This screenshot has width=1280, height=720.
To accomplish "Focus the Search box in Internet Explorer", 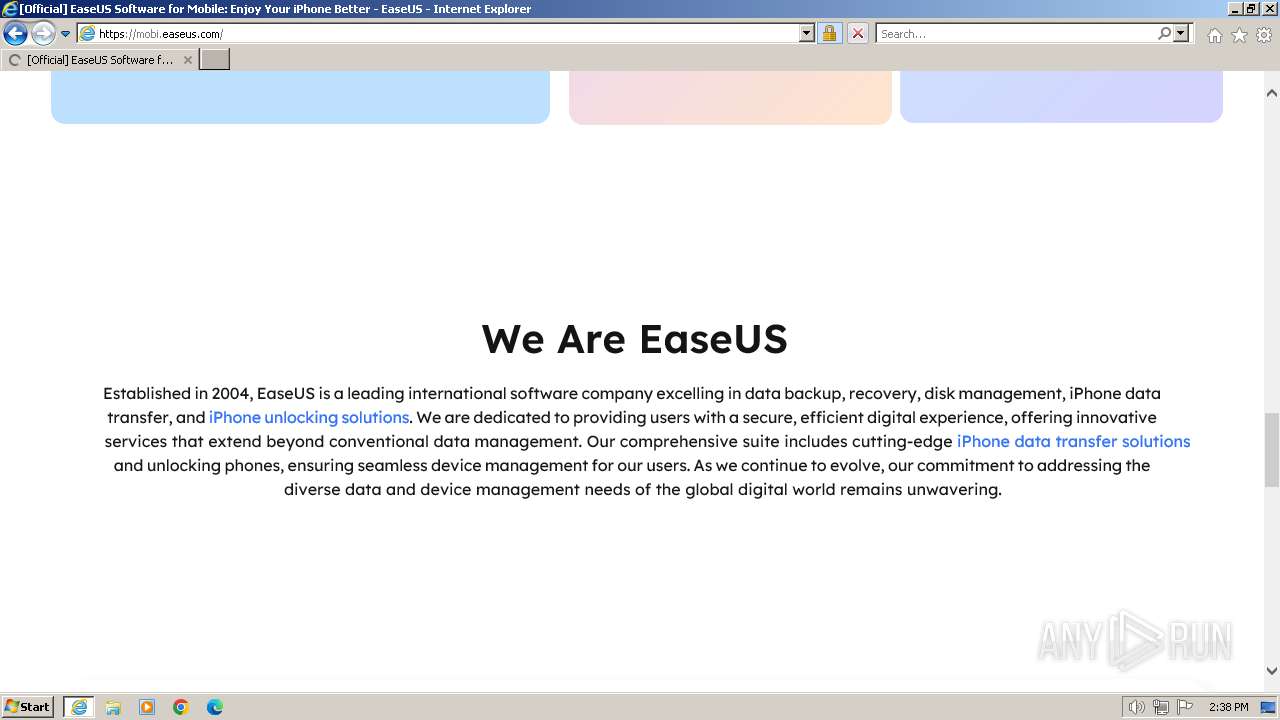I will [x=1016, y=34].
